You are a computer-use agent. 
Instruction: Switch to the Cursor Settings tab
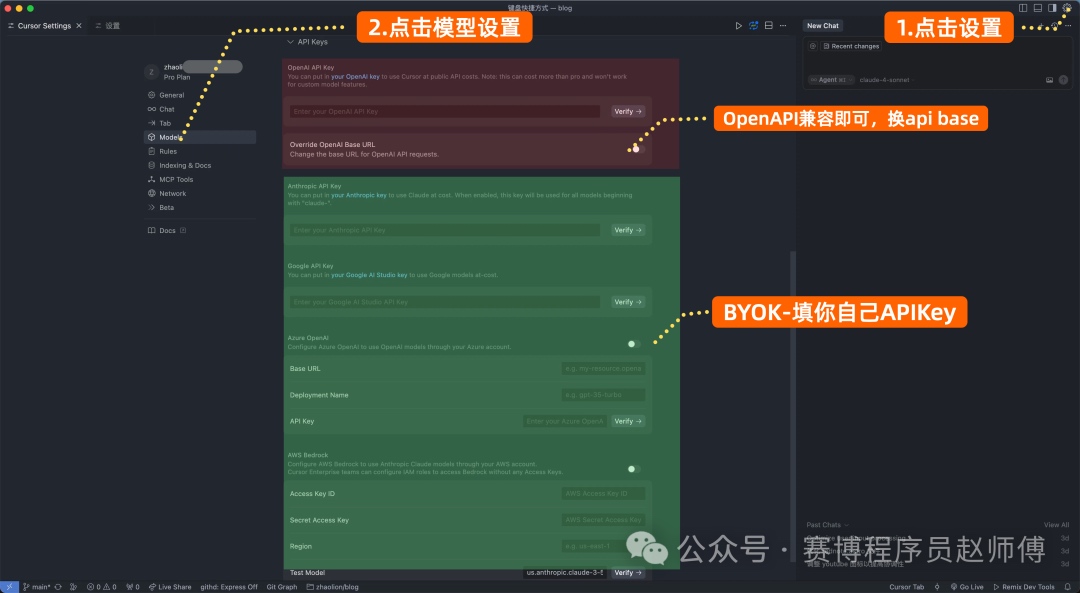[44, 25]
